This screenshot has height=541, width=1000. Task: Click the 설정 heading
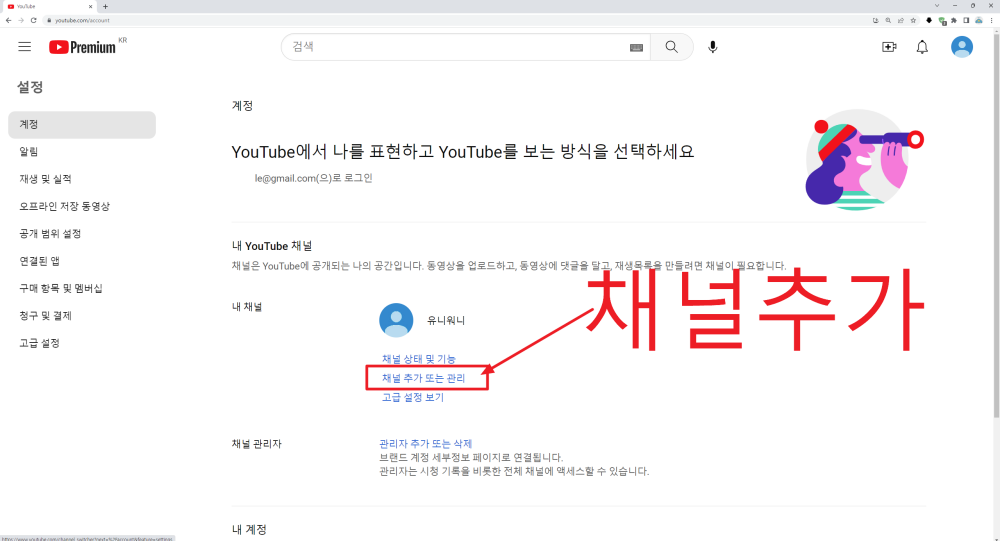[x=30, y=87]
